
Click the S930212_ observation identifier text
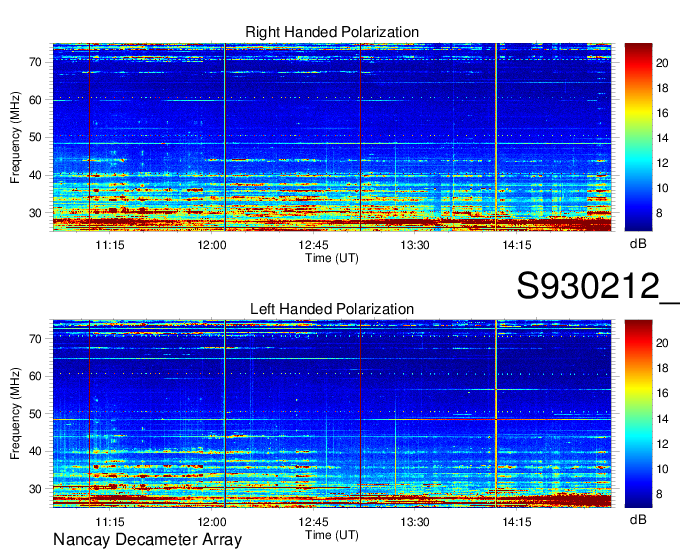[598, 286]
